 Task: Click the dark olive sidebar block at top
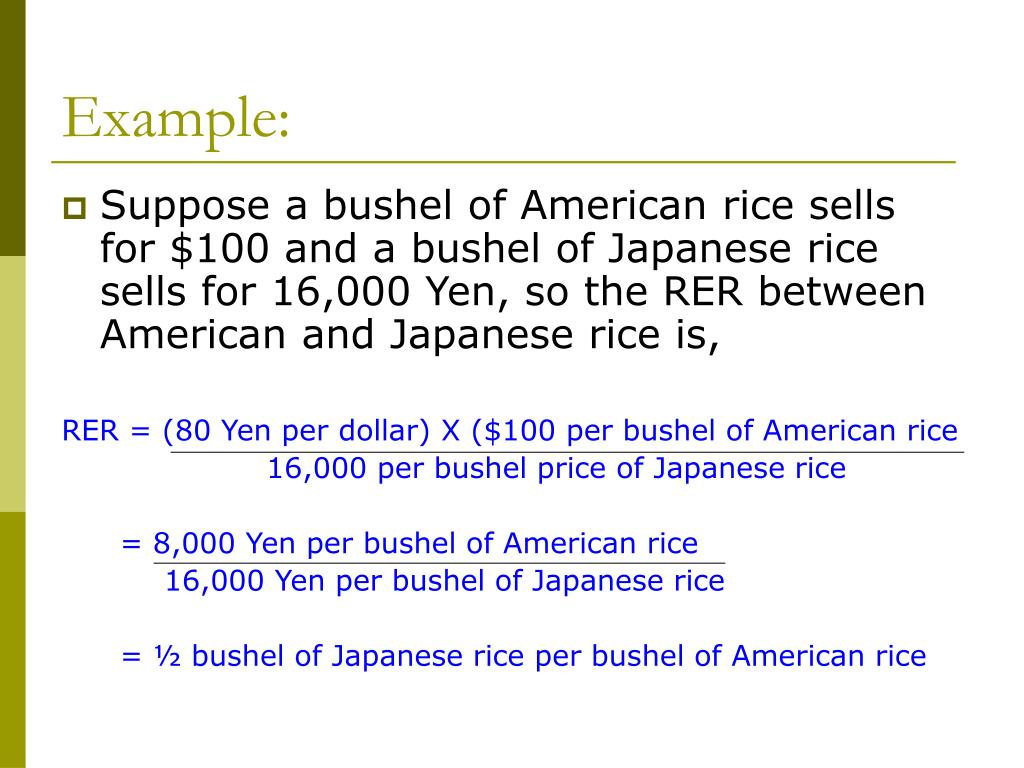[x=12, y=128]
